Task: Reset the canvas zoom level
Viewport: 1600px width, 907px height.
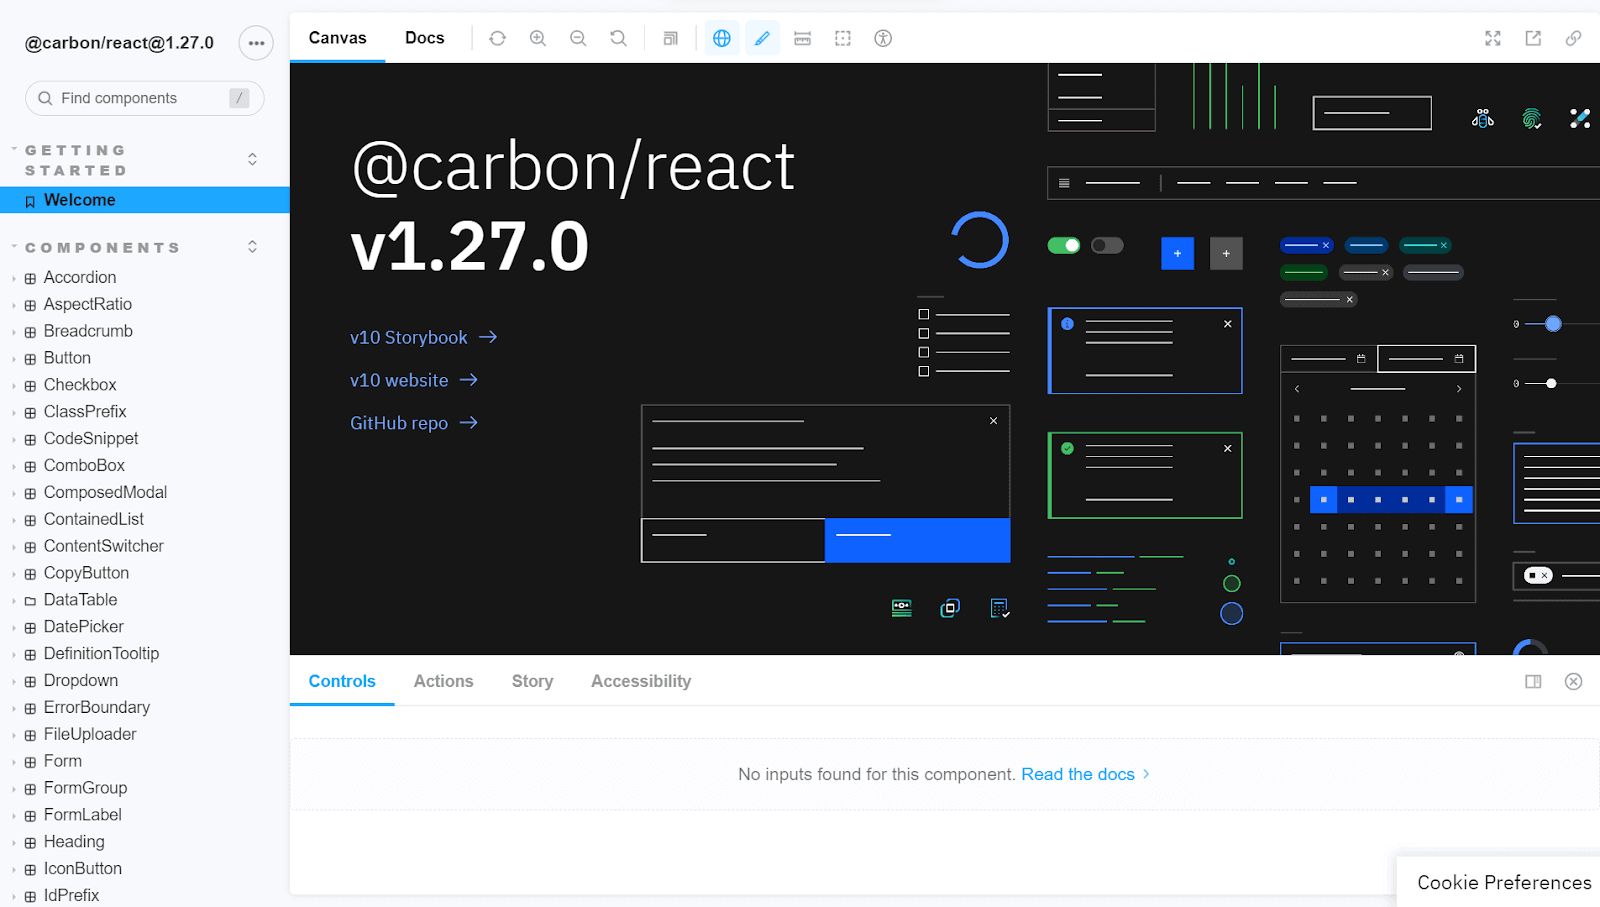Action: click(618, 38)
